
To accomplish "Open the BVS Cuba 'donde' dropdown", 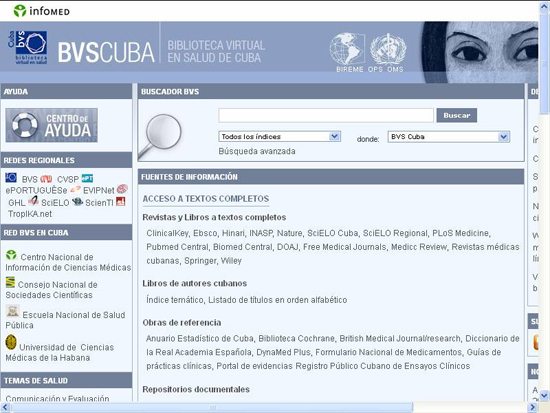I will coord(449,136).
